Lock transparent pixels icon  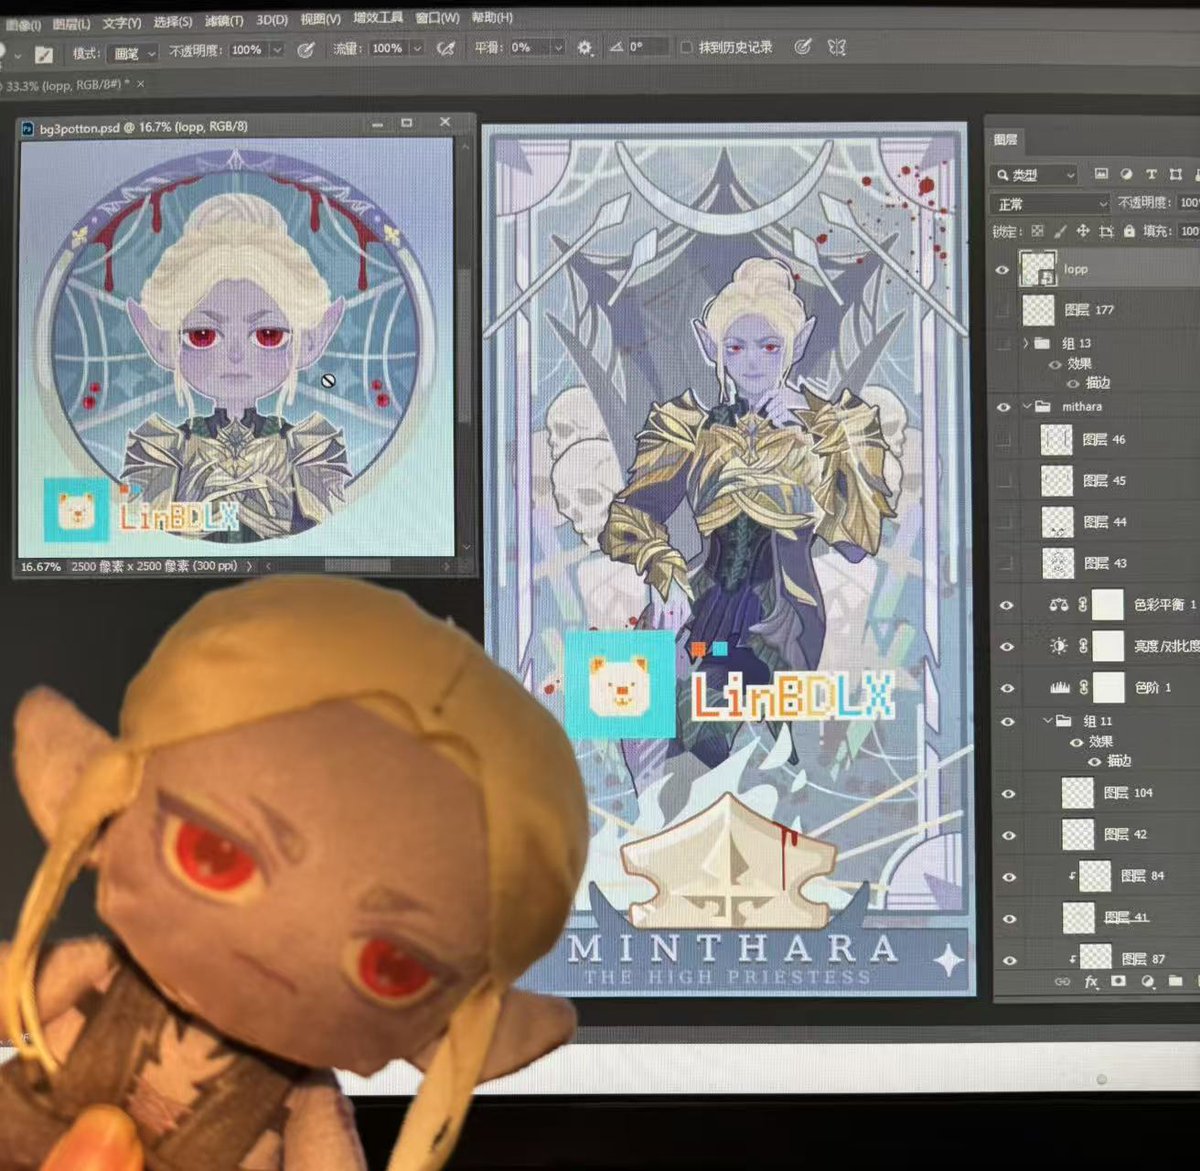coord(1037,231)
